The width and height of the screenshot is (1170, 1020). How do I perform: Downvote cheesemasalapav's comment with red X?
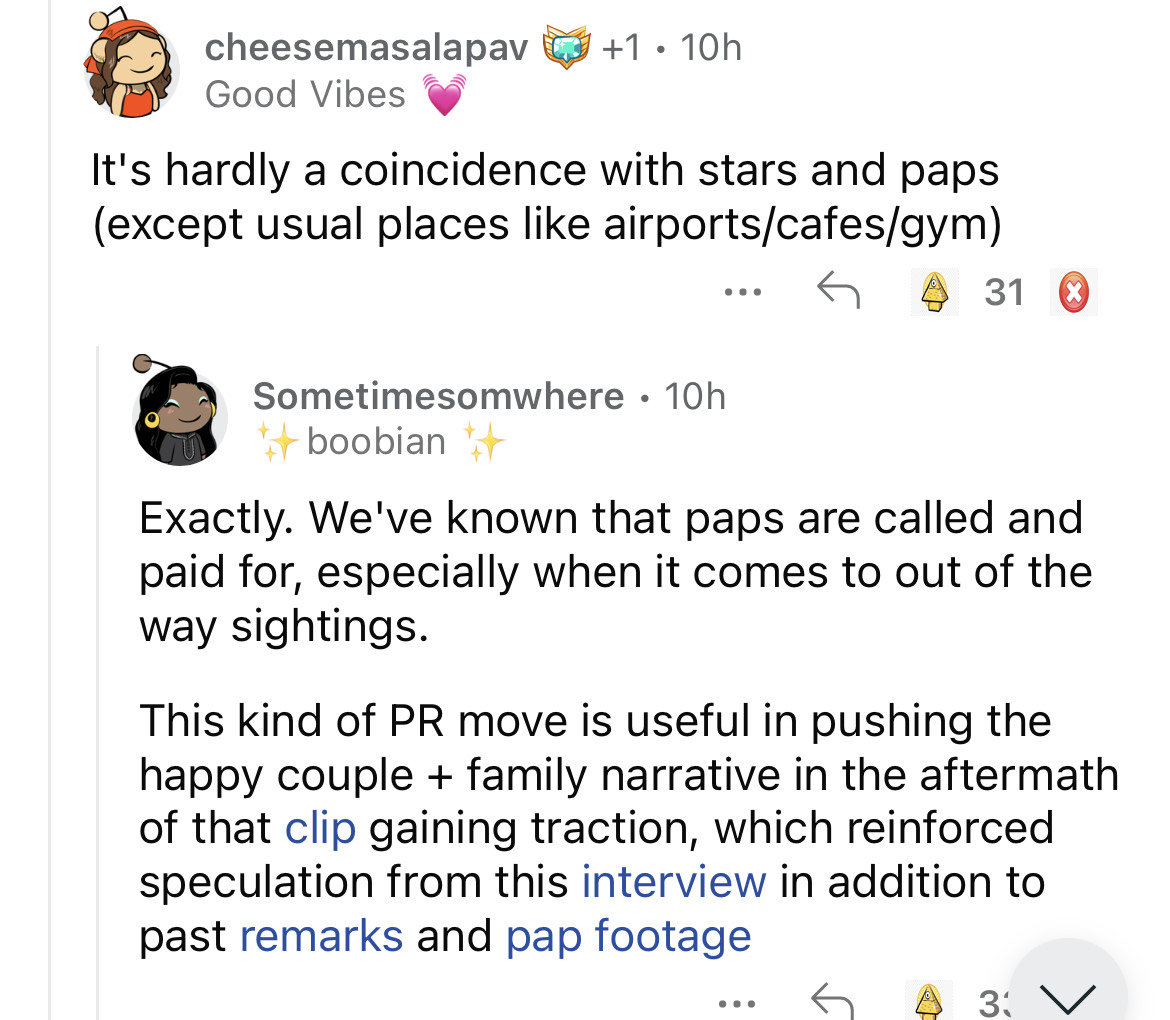(1073, 292)
